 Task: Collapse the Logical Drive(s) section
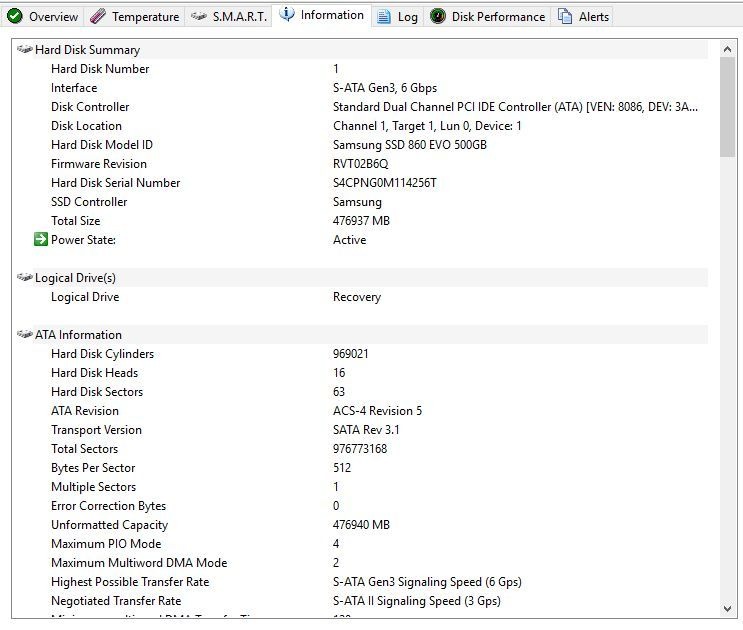[x=25, y=278]
